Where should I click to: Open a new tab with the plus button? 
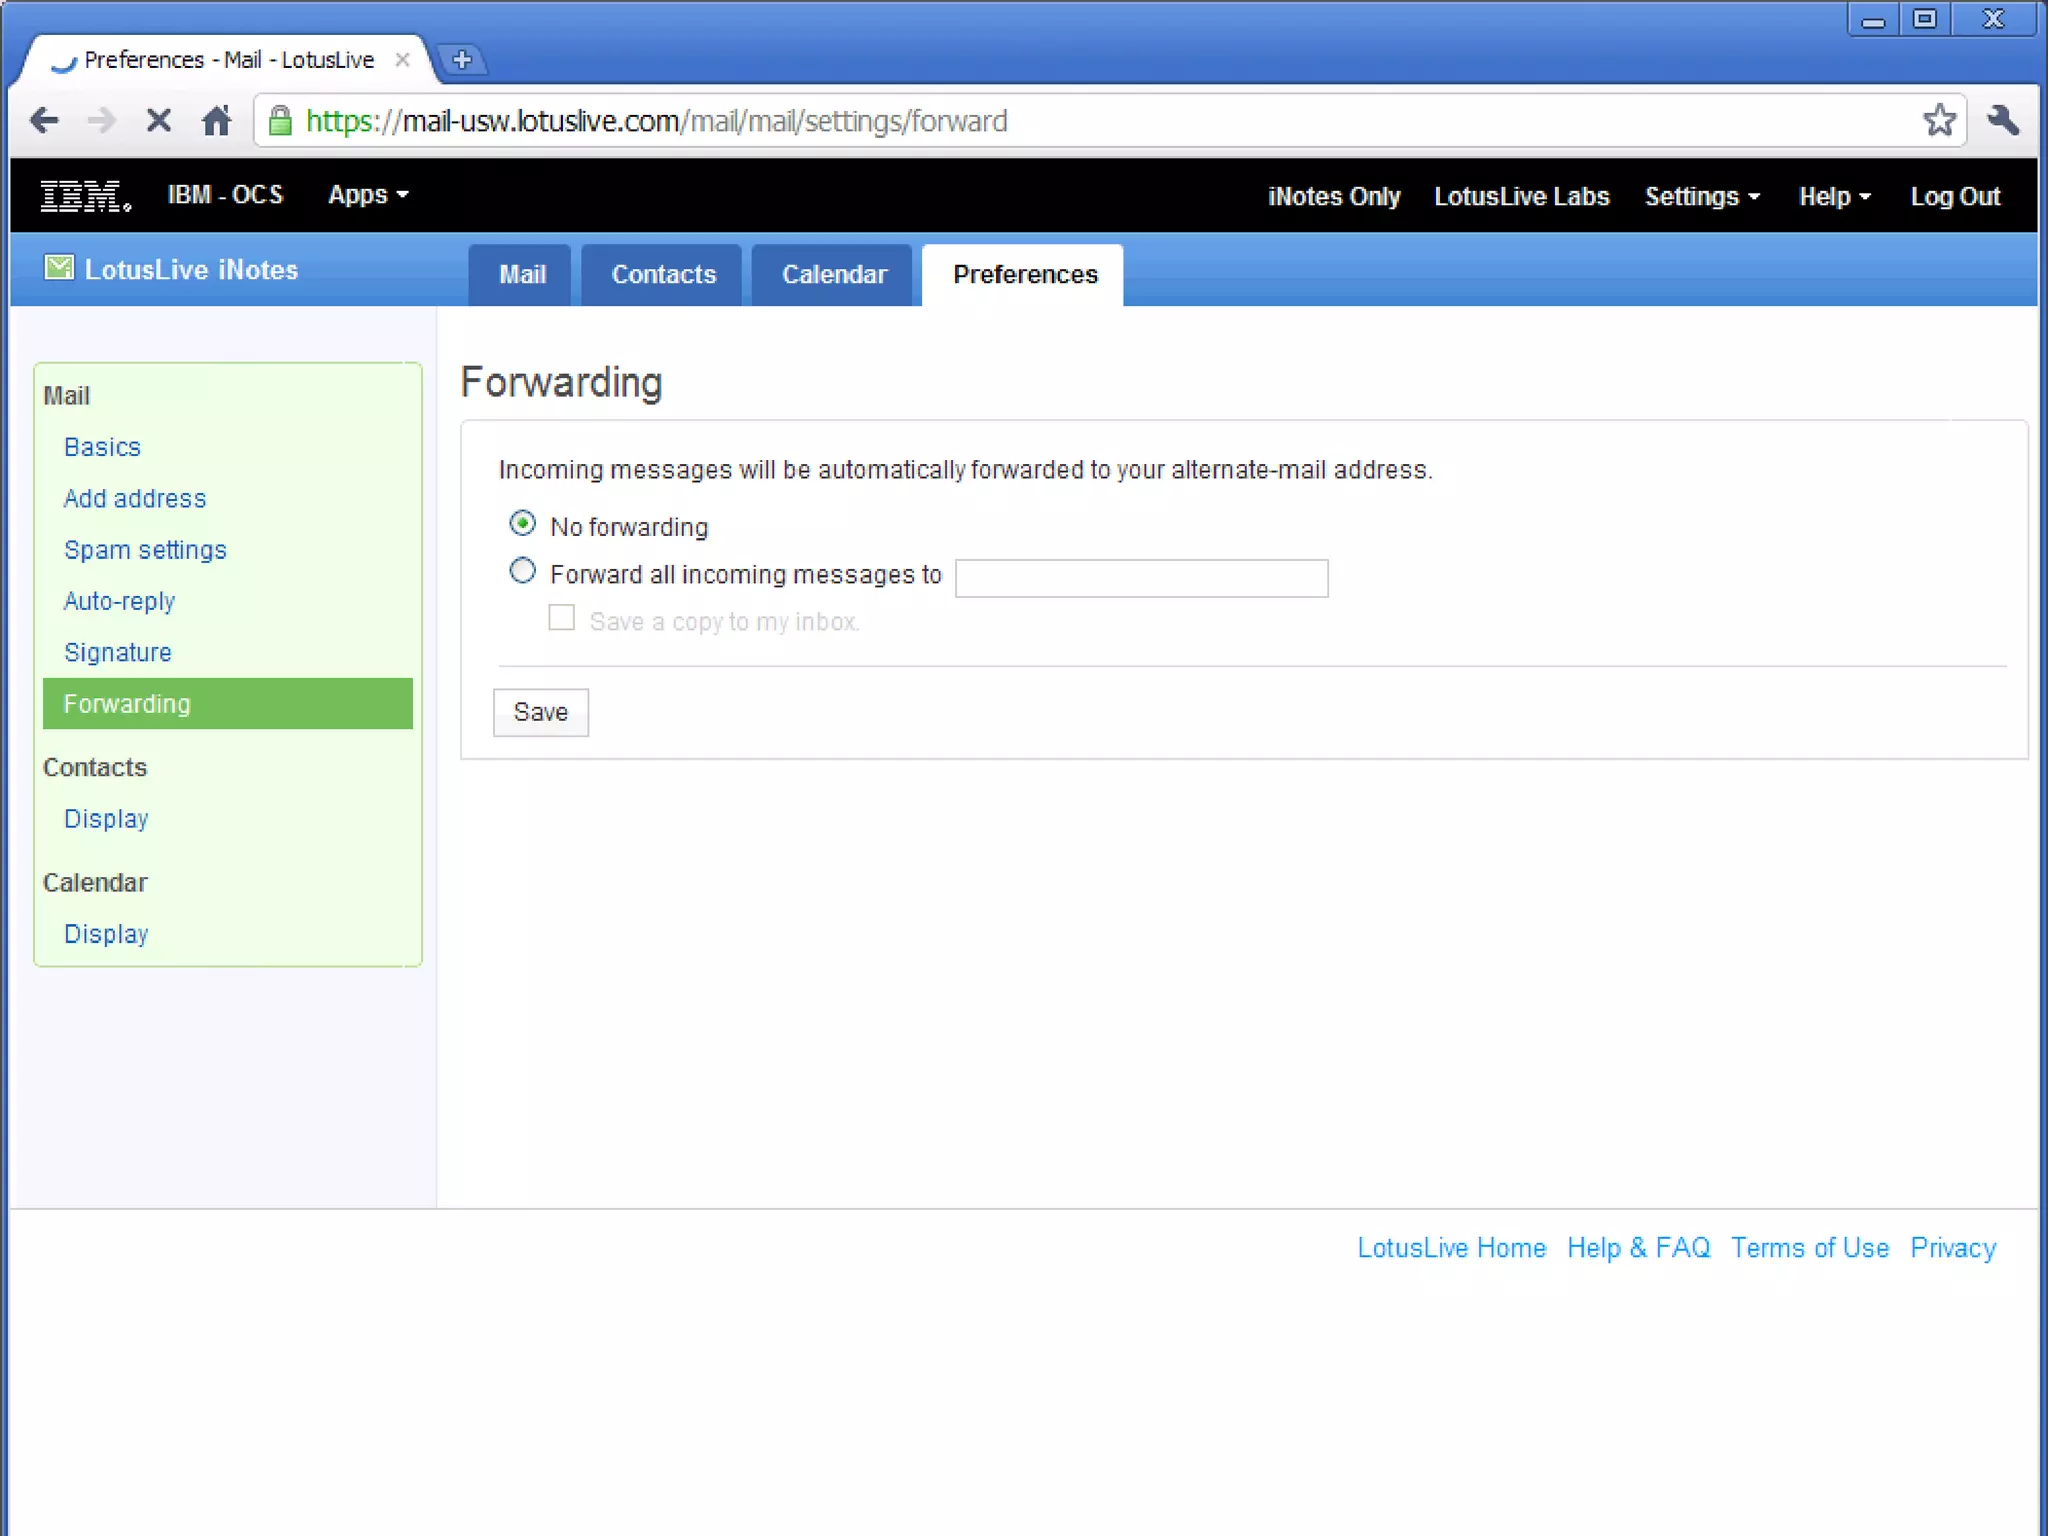[x=462, y=60]
